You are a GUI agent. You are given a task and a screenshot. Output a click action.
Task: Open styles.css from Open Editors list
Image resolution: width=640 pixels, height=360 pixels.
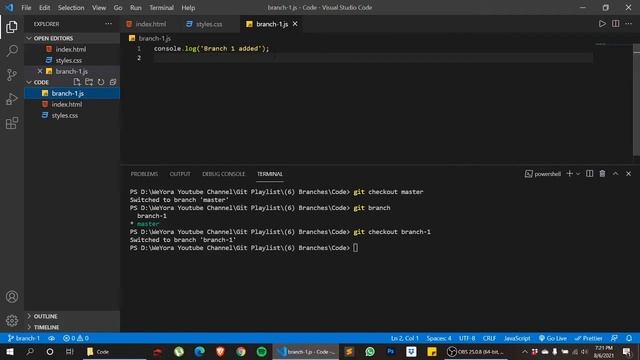(72, 60)
